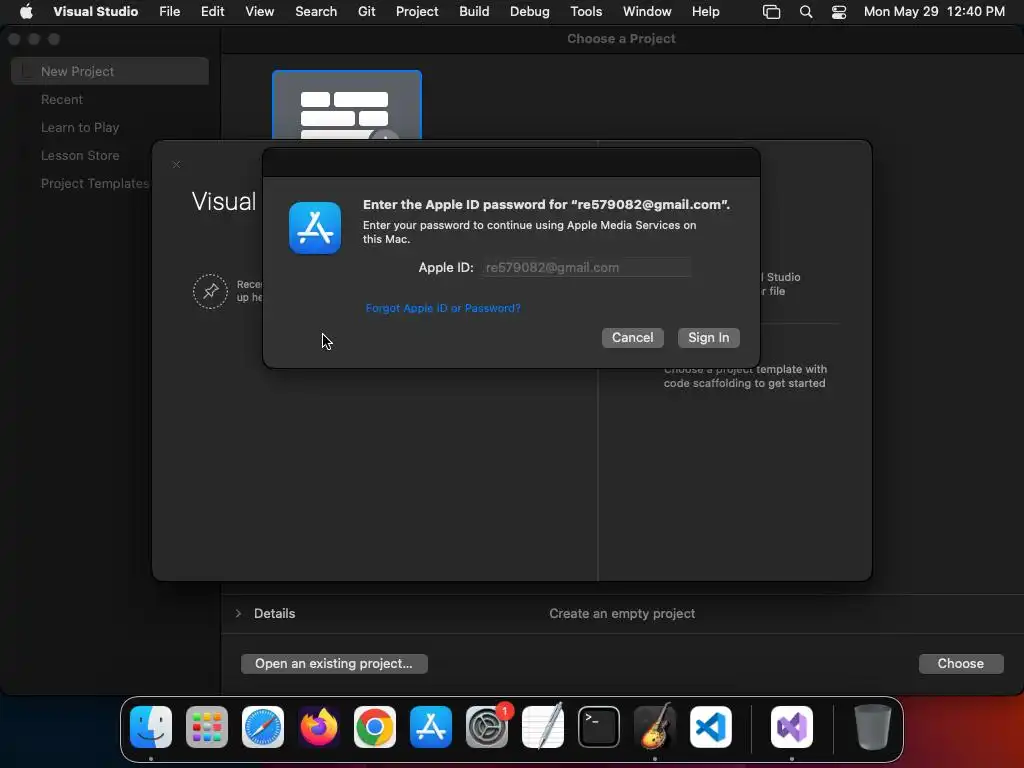The height and width of the screenshot is (768, 1024).
Task: Select Recent in the sidebar
Action: pyautogui.click(x=62, y=99)
